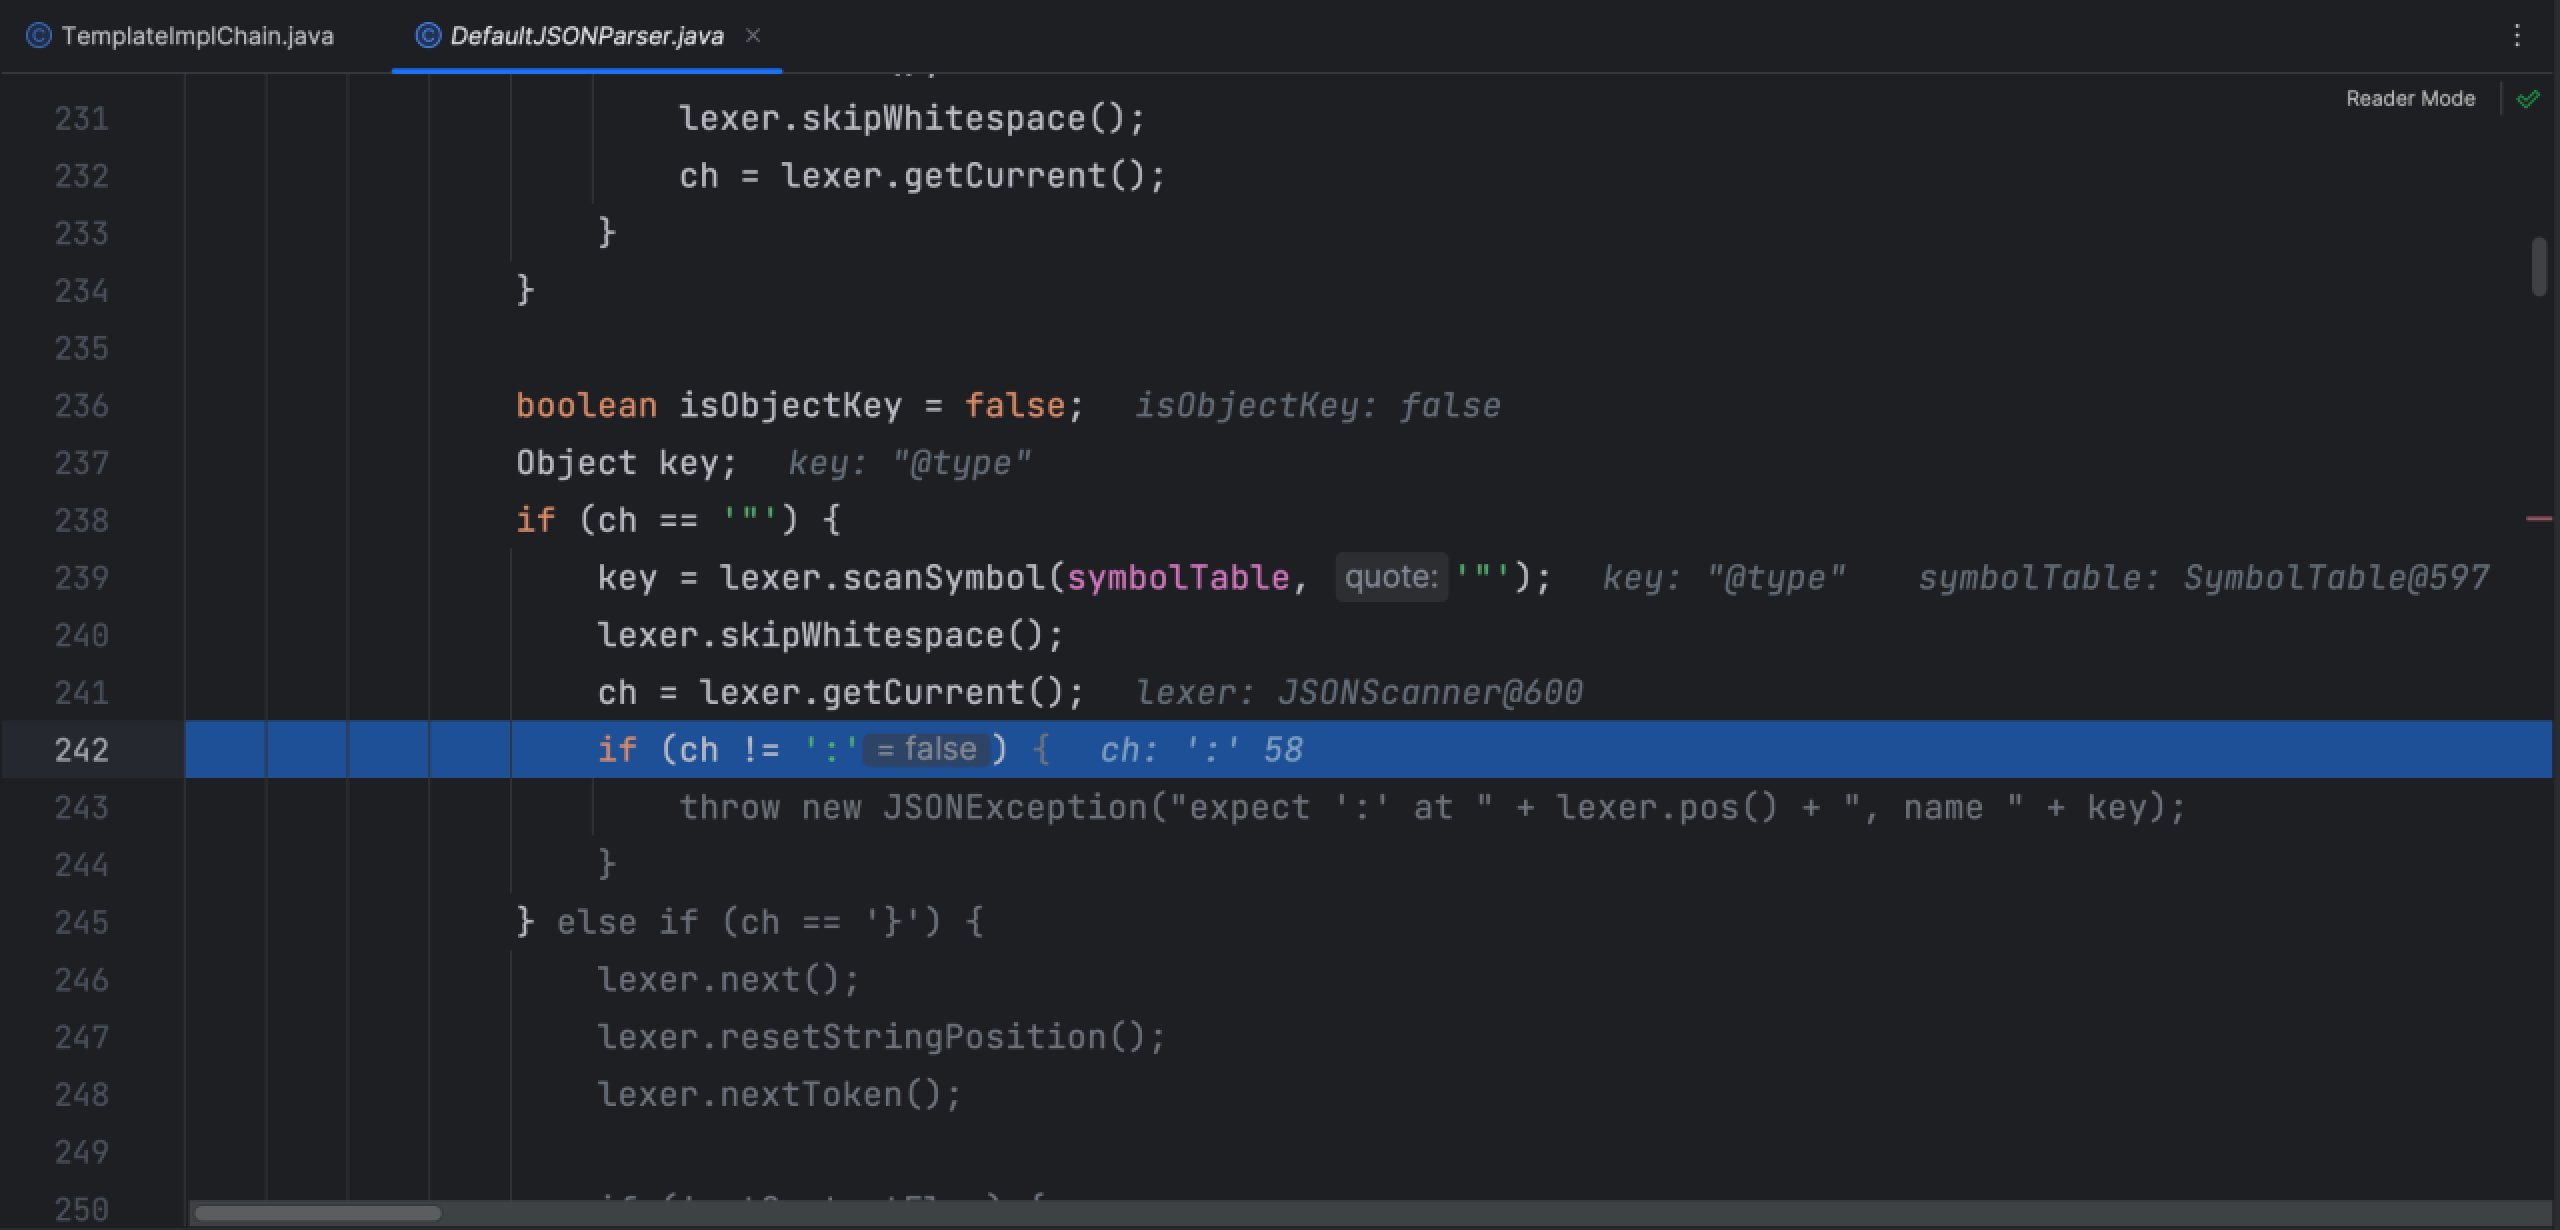Click the horizontal scrollbar thumb
The height and width of the screenshot is (1230, 2560).
(x=318, y=1213)
